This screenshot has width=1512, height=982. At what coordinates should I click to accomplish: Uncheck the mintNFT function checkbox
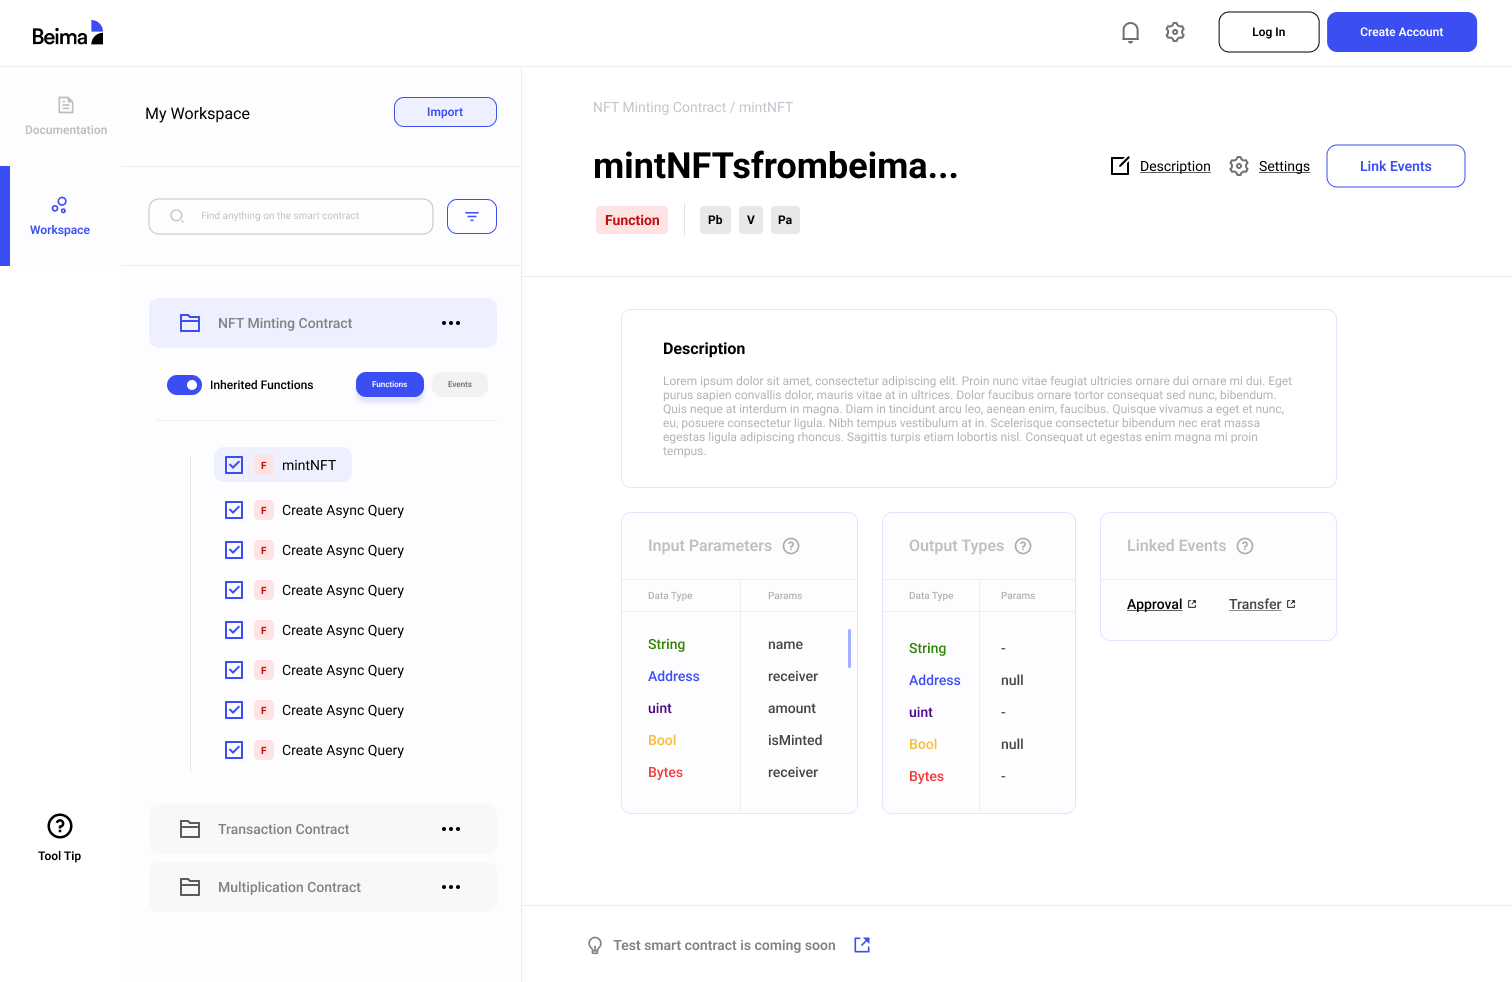(x=233, y=464)
